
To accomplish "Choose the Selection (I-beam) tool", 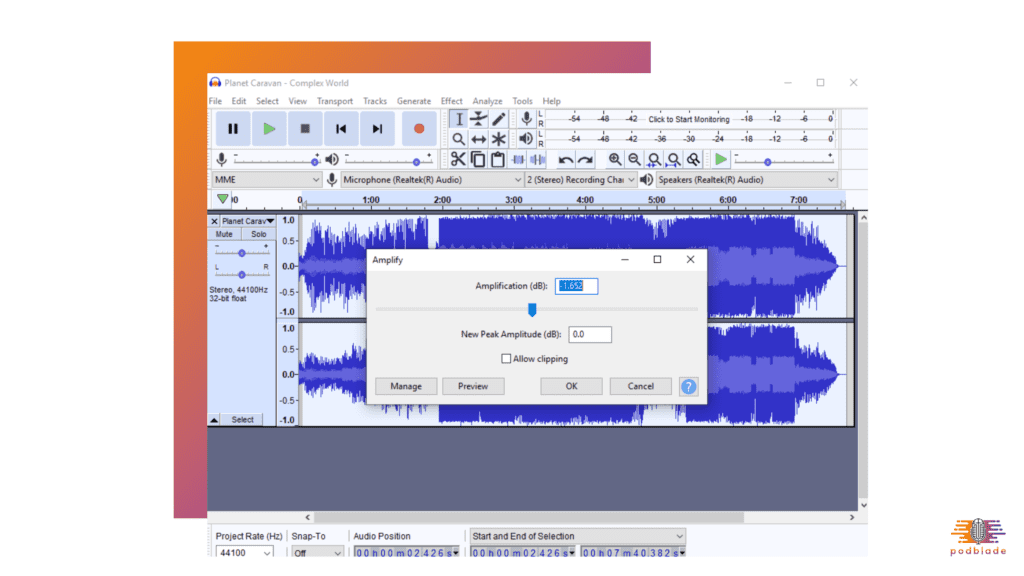I will [459, 119].
